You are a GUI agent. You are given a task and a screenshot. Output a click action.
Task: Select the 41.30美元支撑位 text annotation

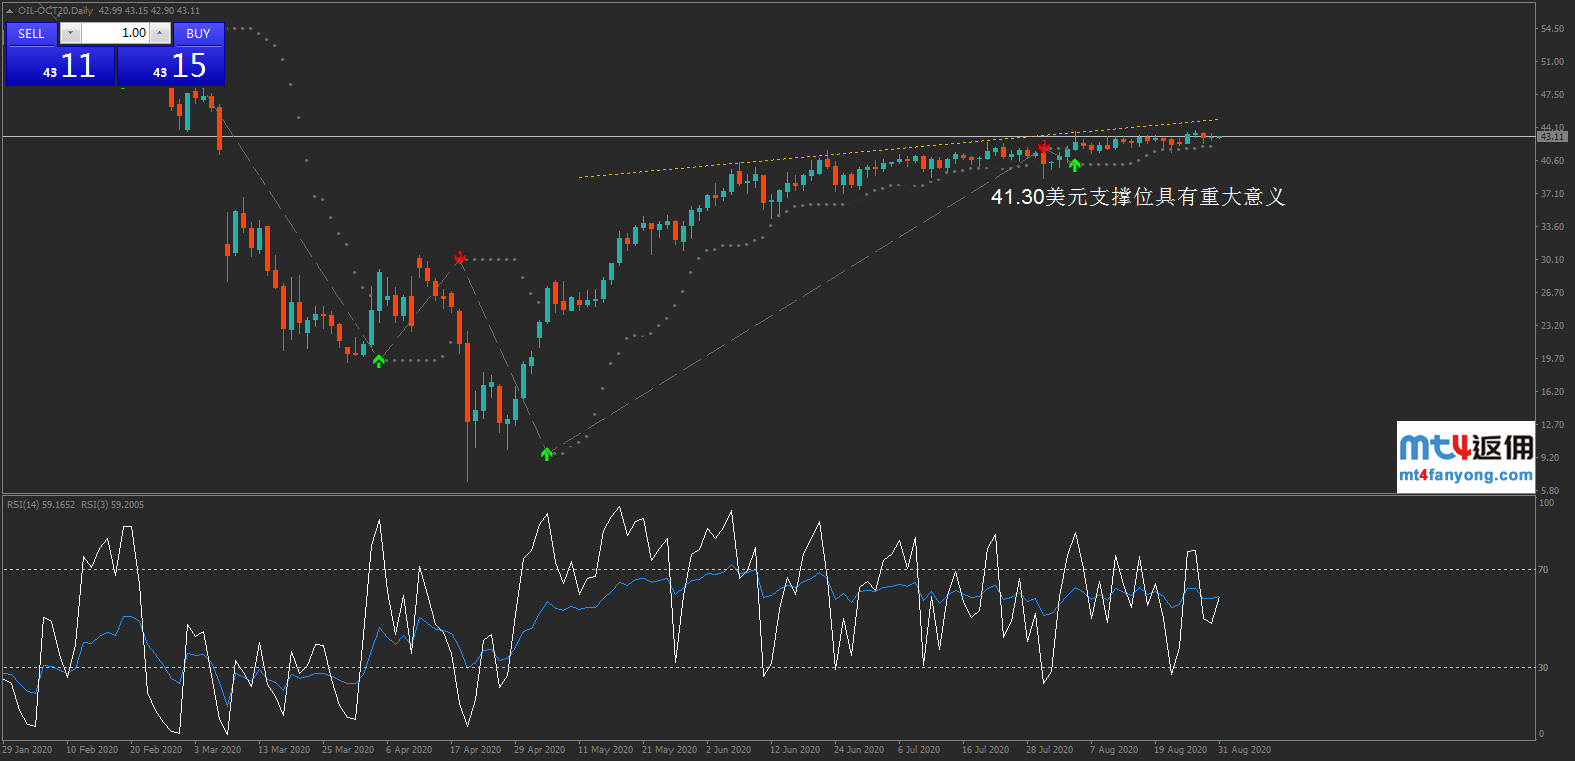[1137, 197]
